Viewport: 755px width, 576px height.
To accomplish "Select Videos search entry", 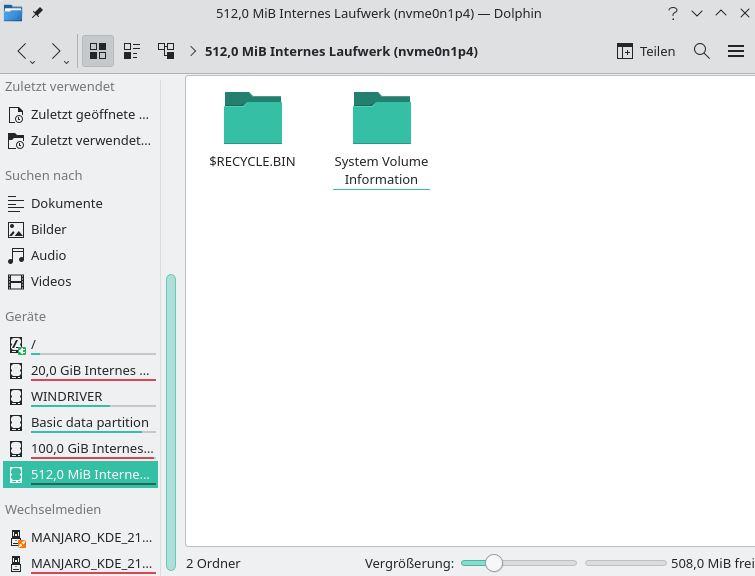I will [51, 281].
